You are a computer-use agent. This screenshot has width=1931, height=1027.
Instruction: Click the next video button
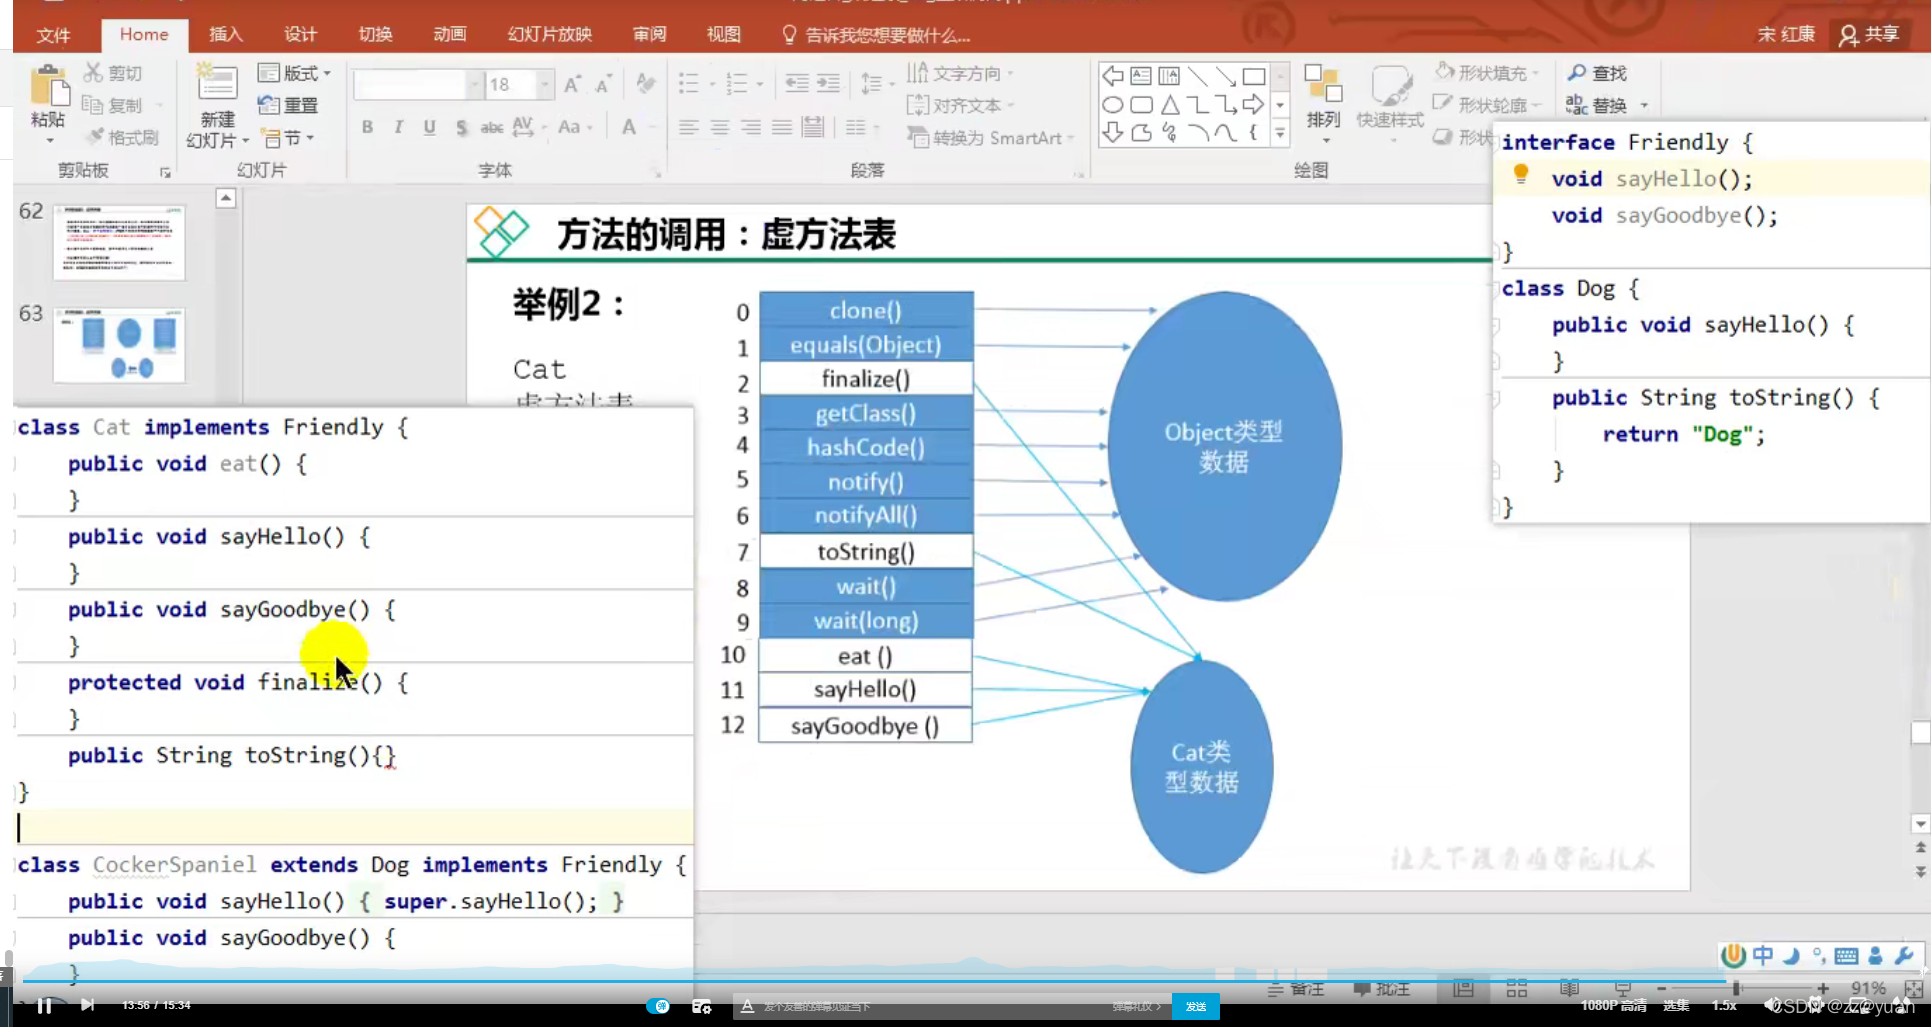click(87, 1005)
